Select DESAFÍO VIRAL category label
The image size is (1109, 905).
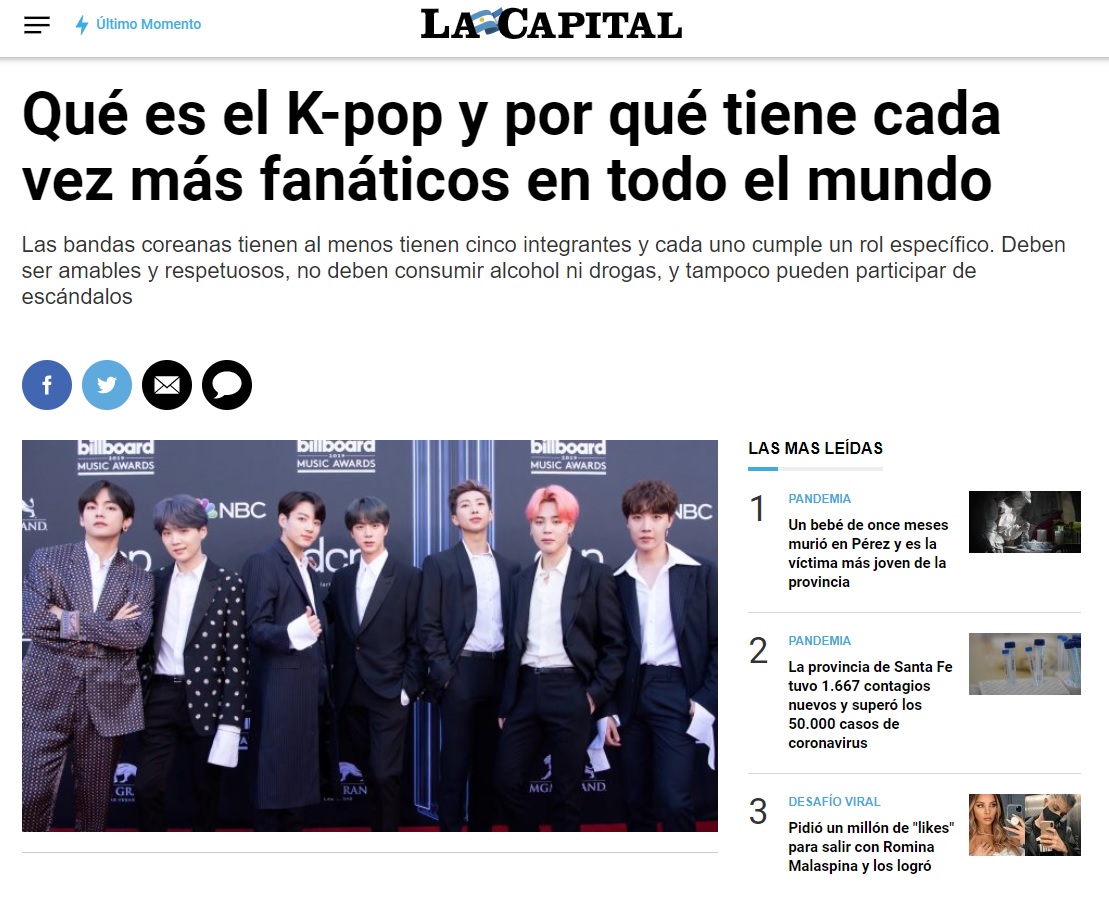click(x=834, y=802)
